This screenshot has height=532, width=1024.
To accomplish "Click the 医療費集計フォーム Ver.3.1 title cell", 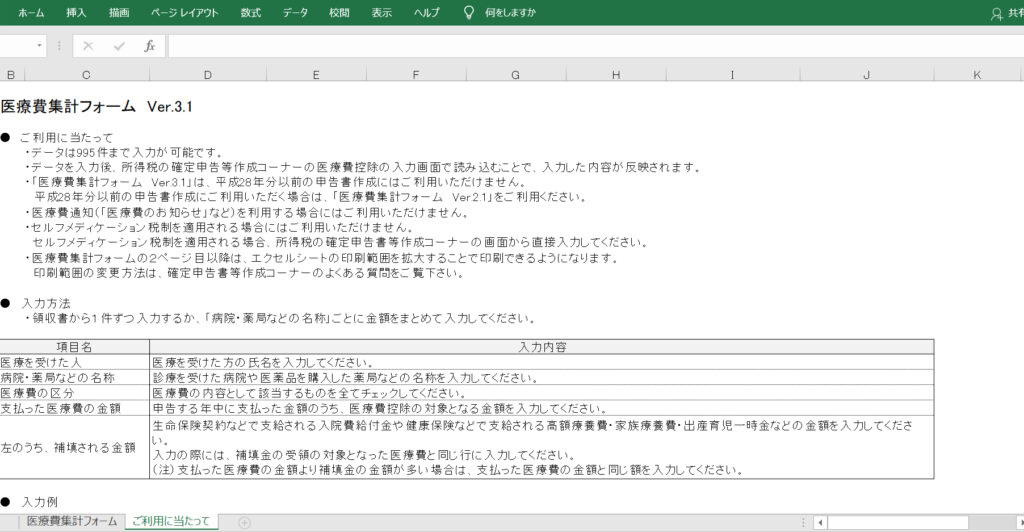I will coord(96,106).
